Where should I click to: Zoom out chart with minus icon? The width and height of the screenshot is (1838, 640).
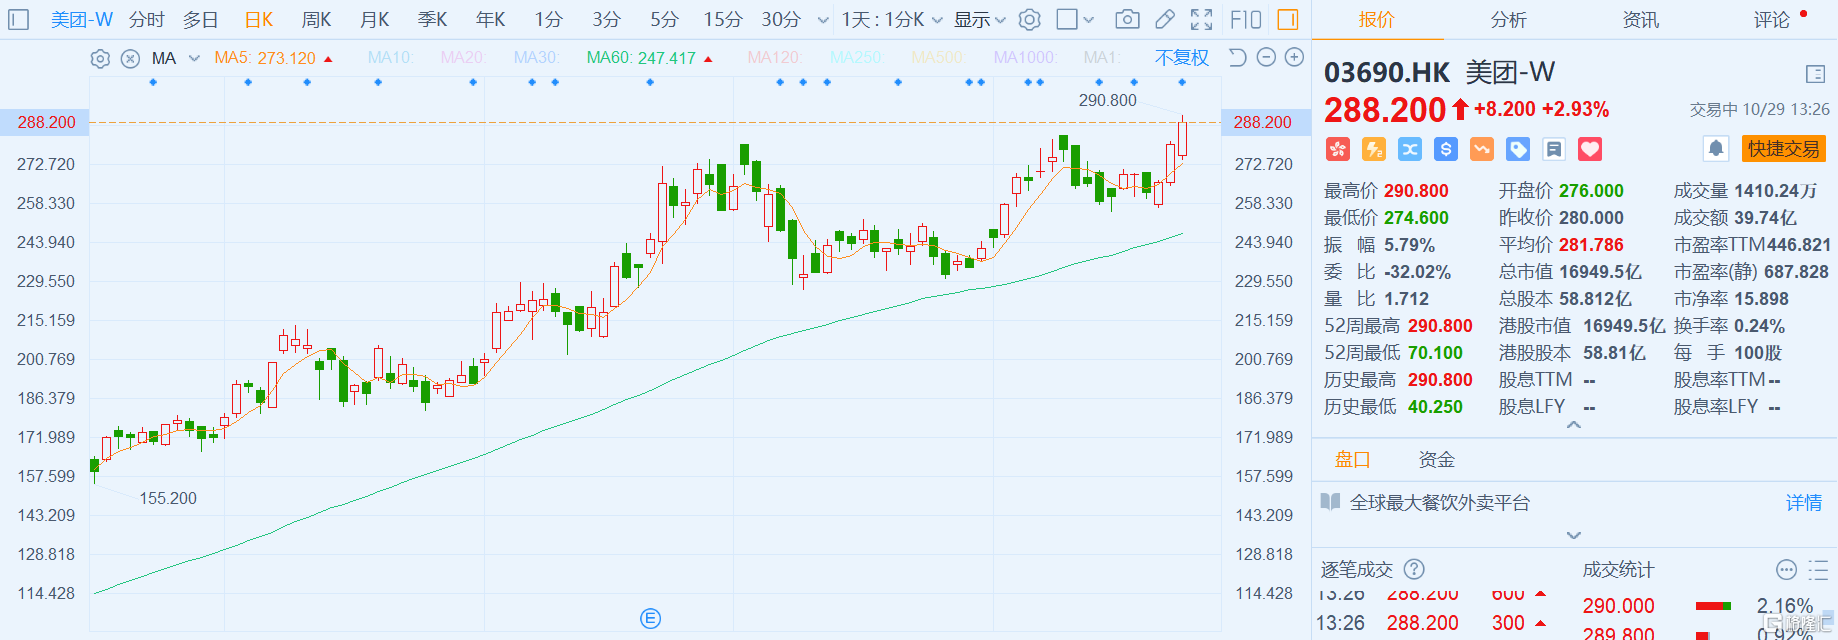point(1266,58)
